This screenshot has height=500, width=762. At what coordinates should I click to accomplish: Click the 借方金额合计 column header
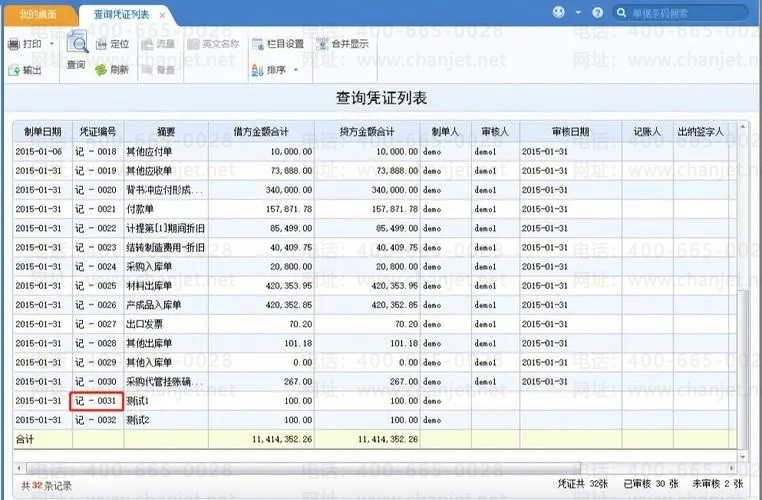261,132
